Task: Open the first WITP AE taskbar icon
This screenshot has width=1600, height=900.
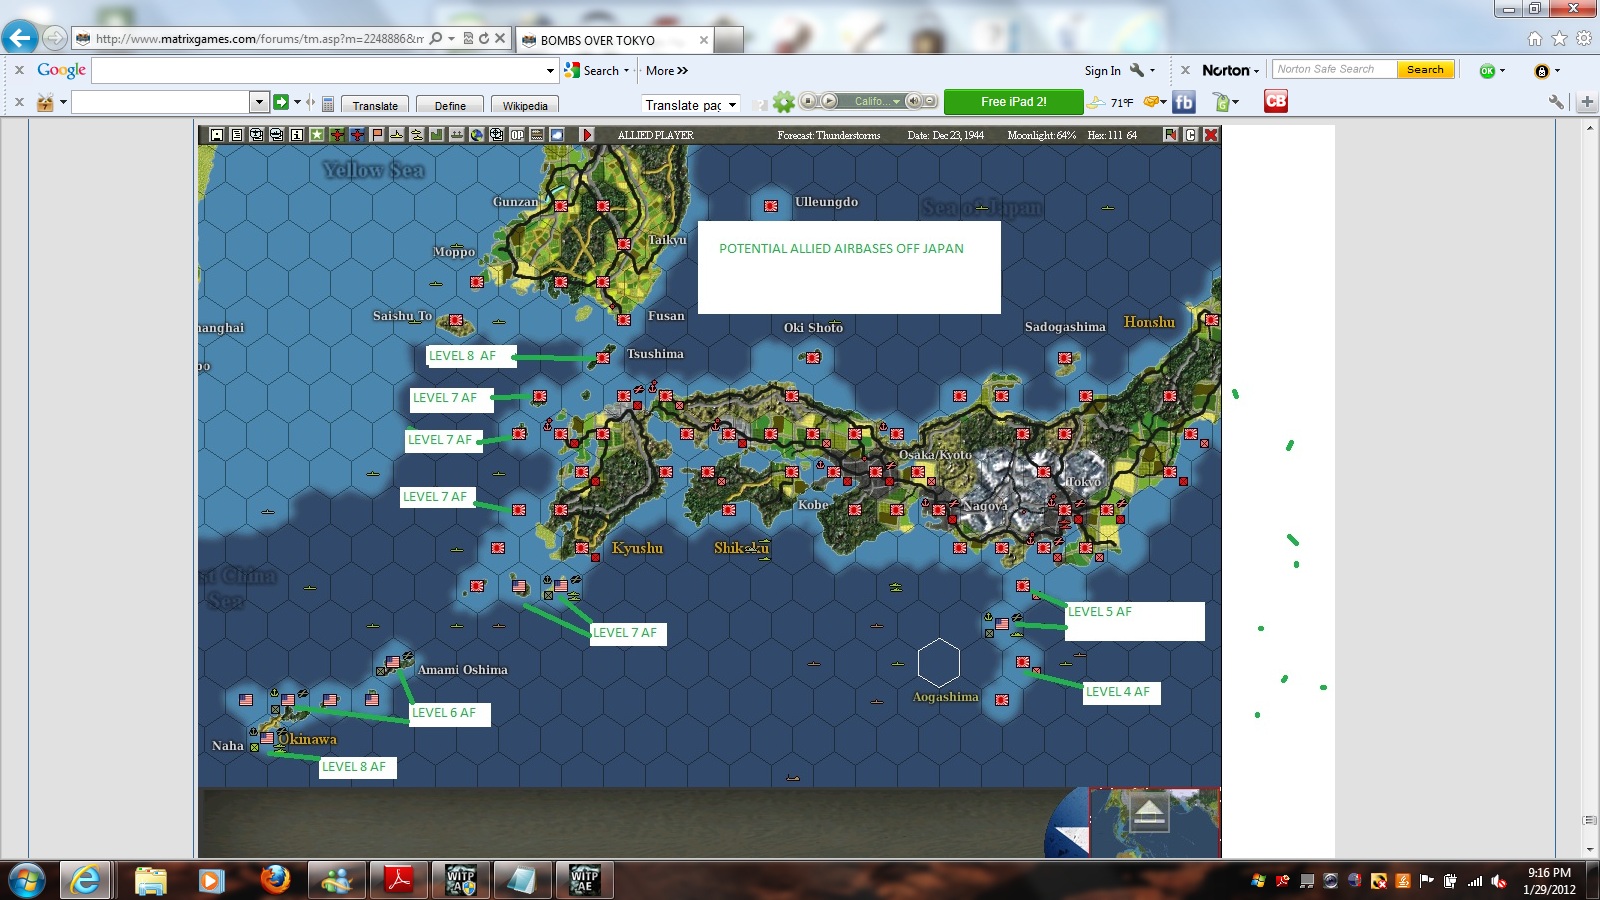Action: coord(460,880)
